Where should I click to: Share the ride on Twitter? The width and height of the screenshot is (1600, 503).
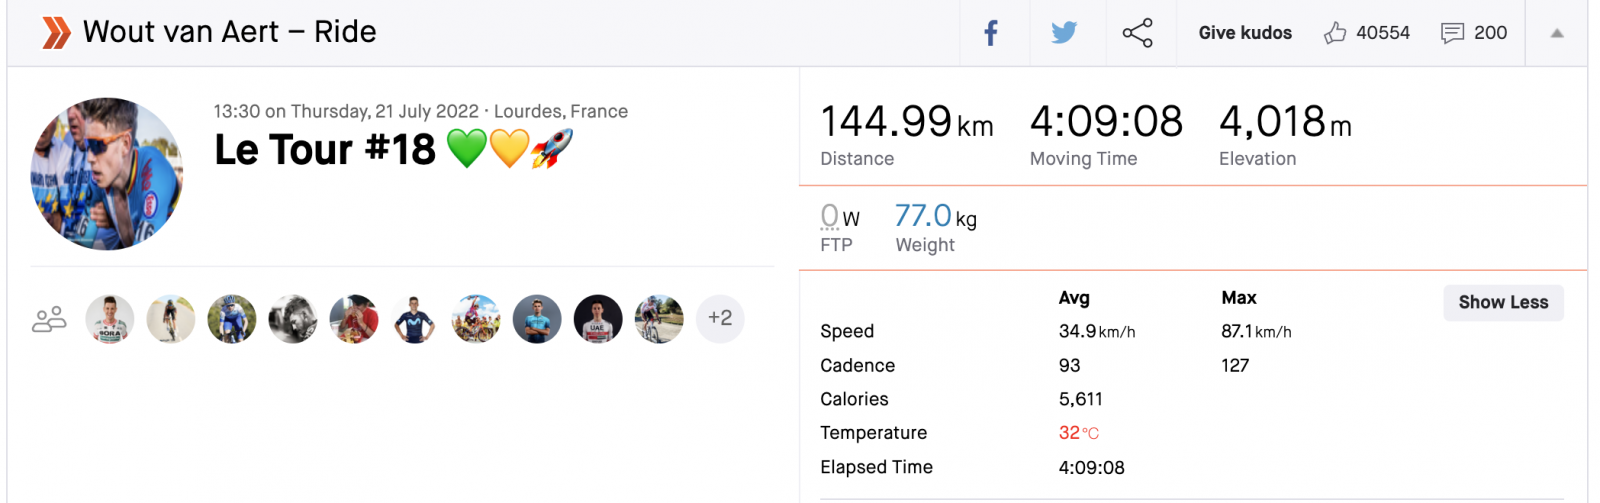coord(1064,33)
